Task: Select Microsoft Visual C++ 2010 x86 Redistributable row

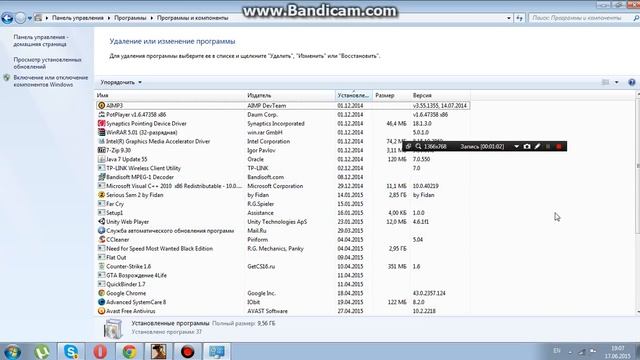Action: pos(282,186)
